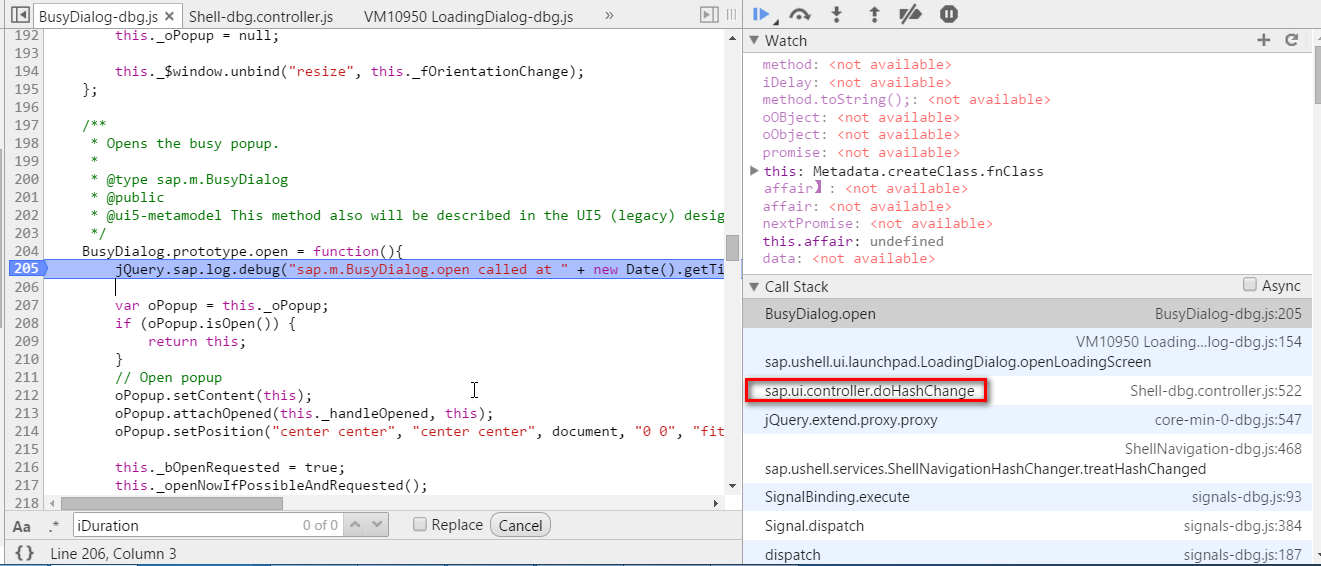Toggle the file navigator sidebar icon
This screenshot has width=1321, height=566.
[x=18, y=16]
